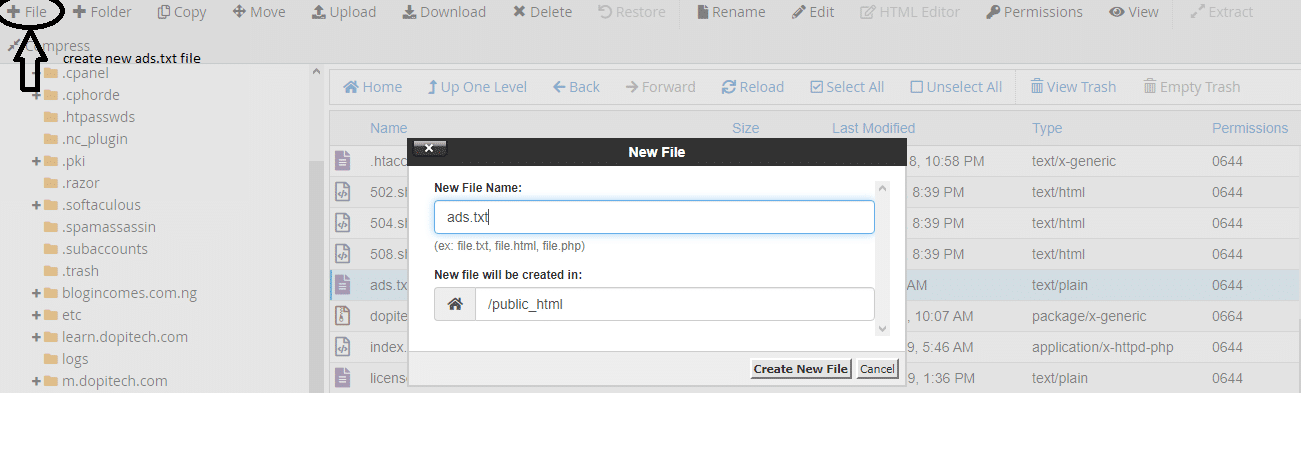This screenshot has height=460, width=1301.
Task: Click the Download toolbar button
Action: click(445, 12)
